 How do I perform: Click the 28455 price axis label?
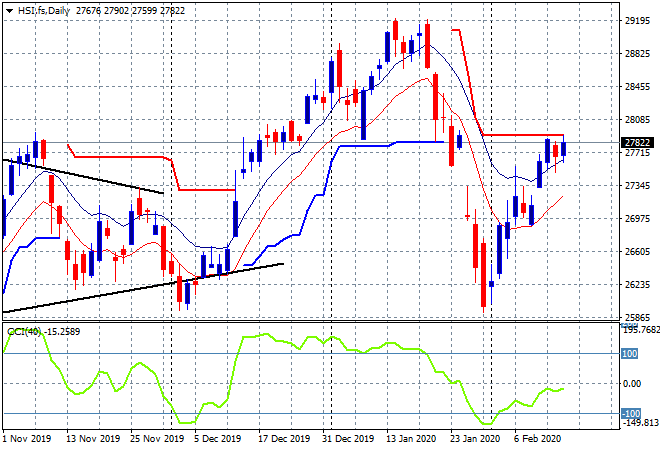[x=637, y=87]
